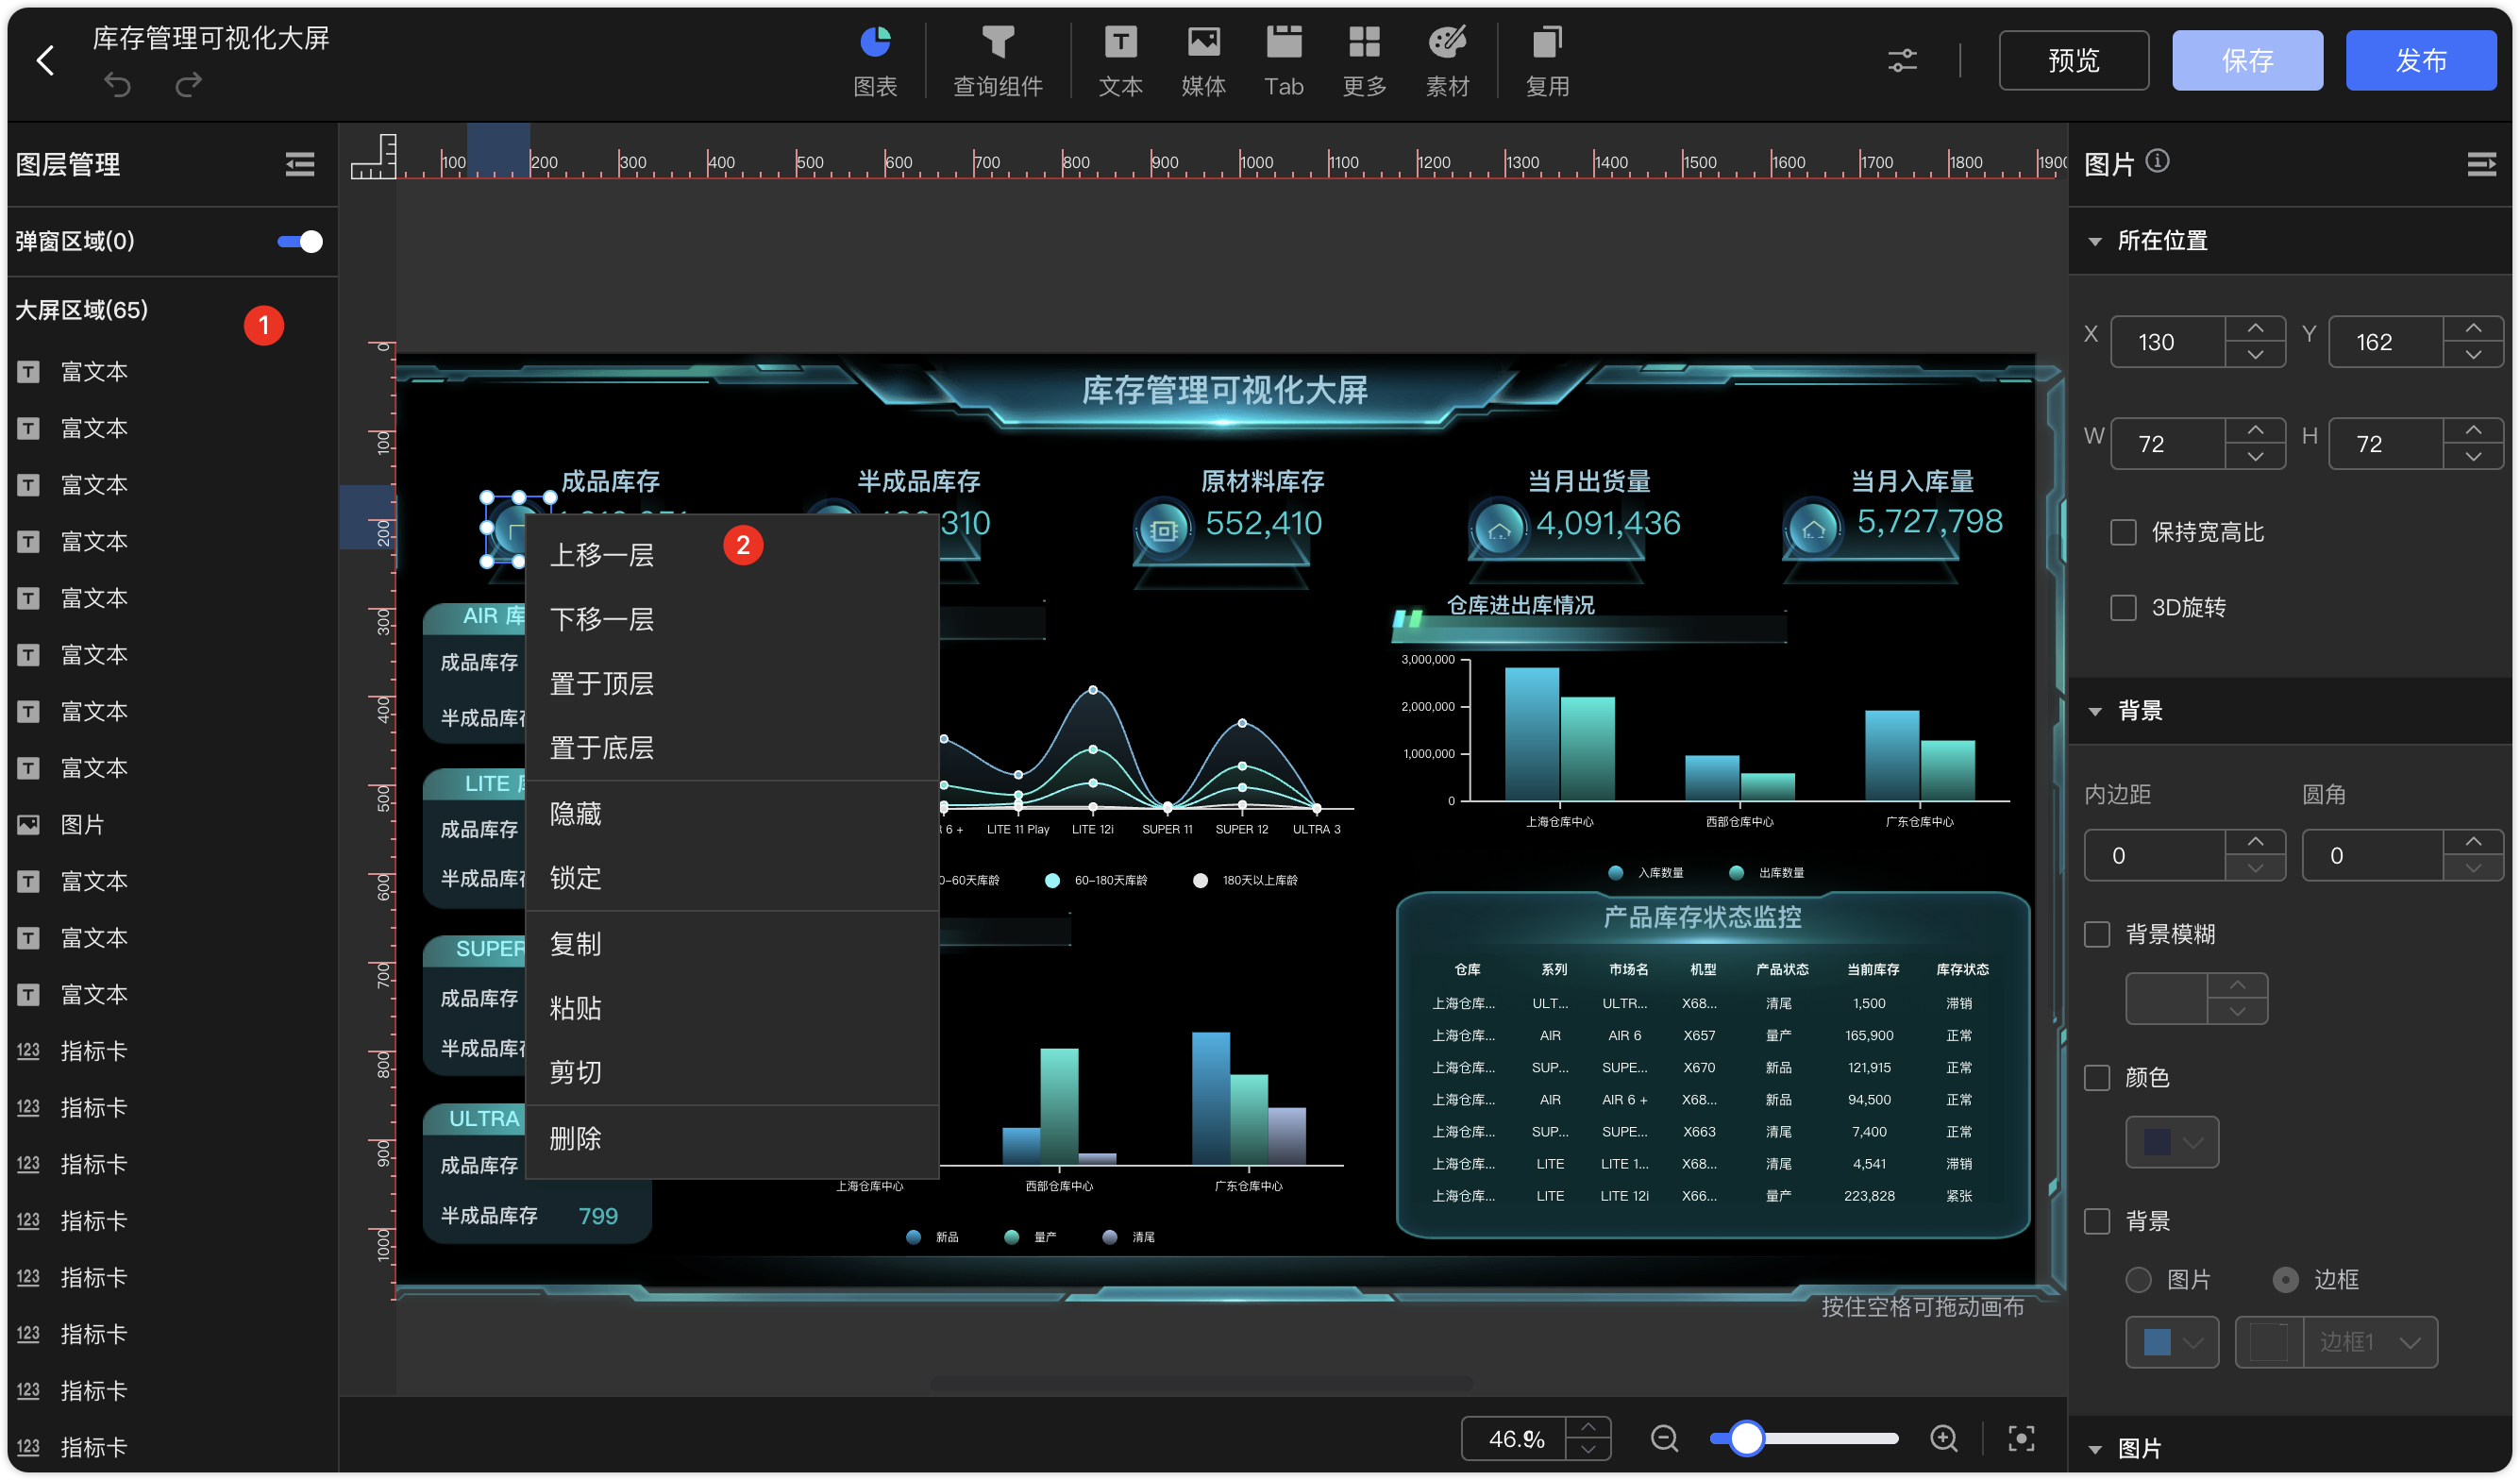The image size is (2520, 1480).
Task: Enable the 保持宽高比 checkbox
Action: [x=2123, y=532]
